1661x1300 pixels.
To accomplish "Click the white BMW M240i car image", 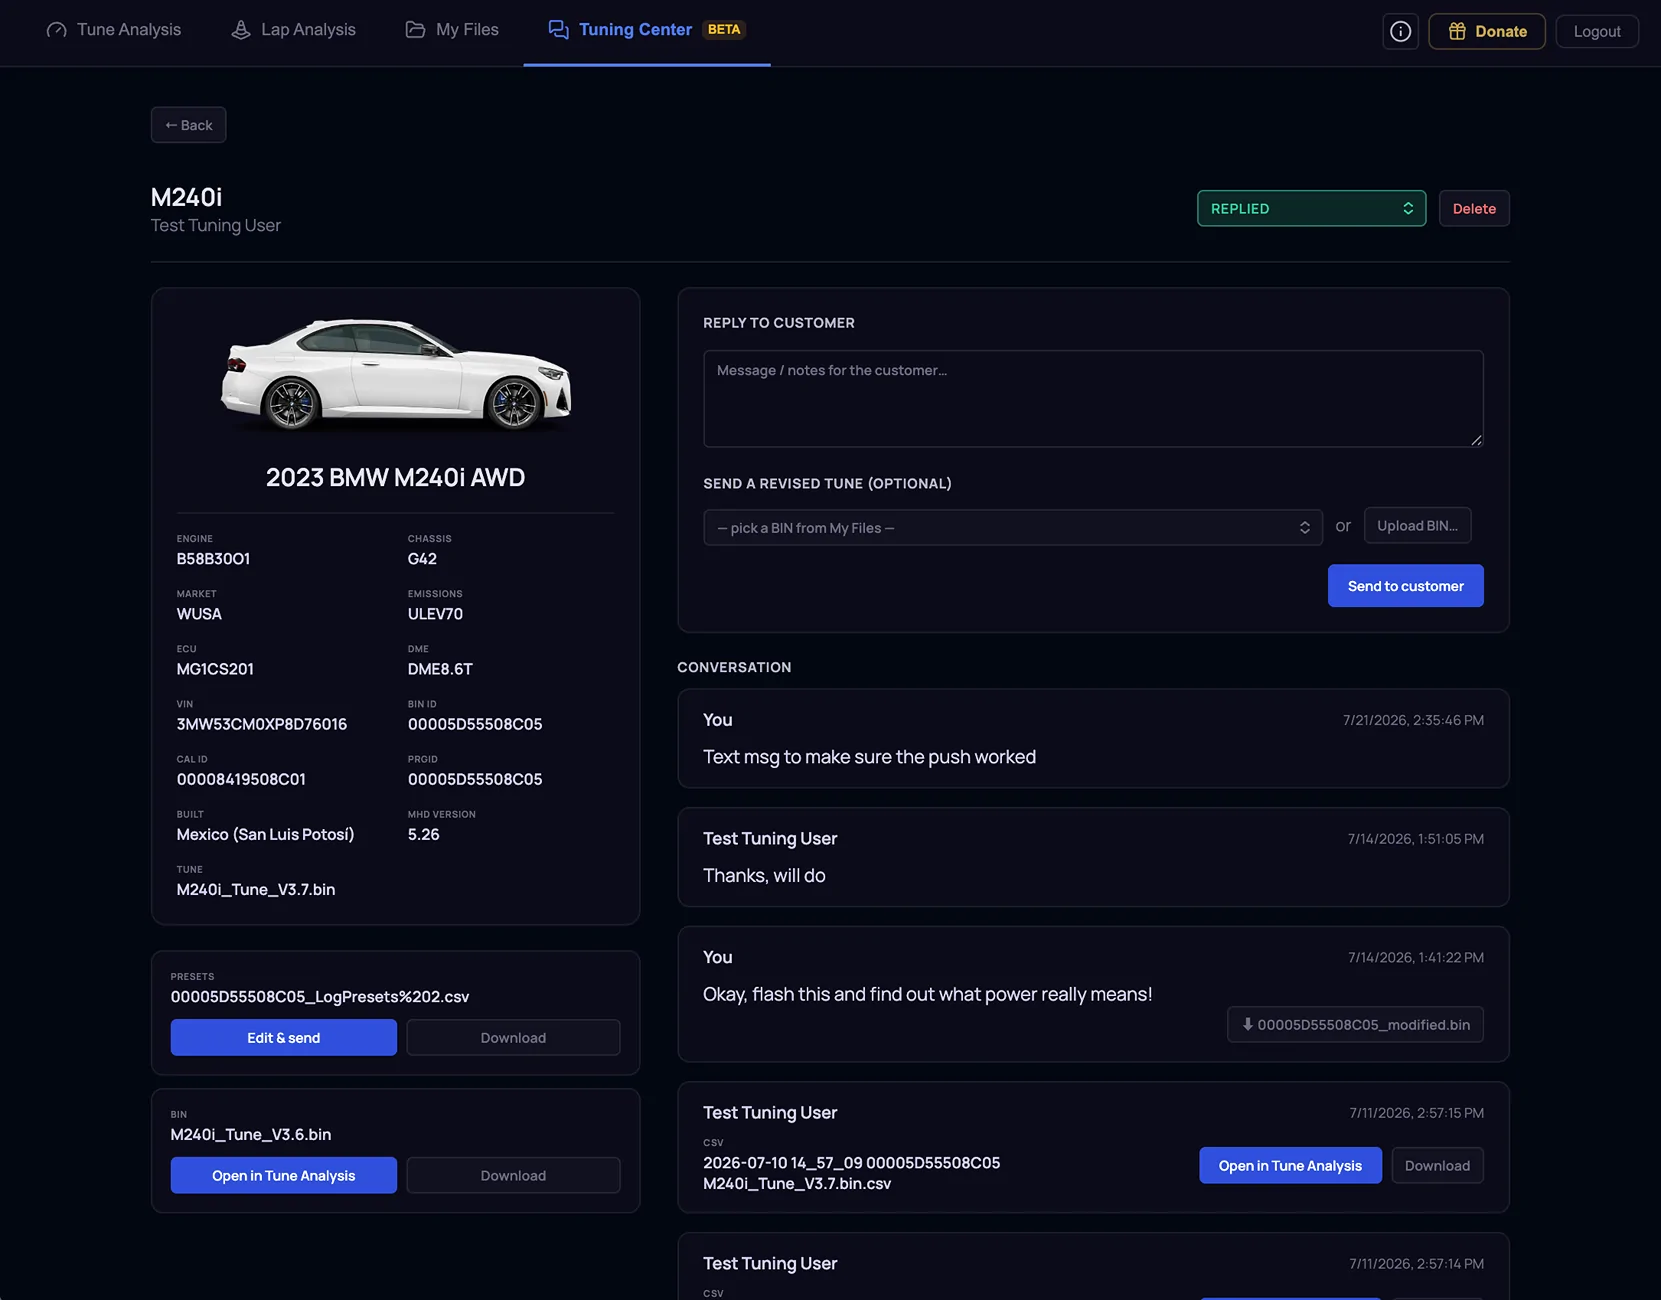I will click(x=396, y=374).
